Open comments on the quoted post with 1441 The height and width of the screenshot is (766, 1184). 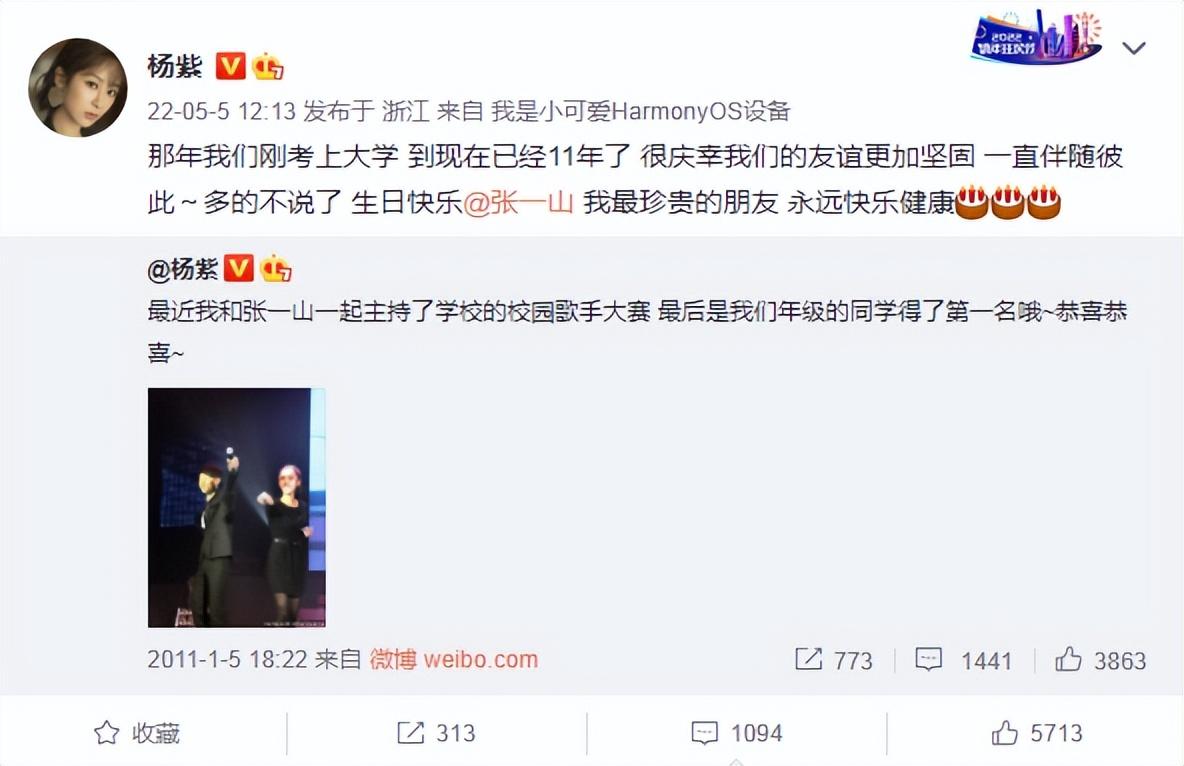[964, 660]
